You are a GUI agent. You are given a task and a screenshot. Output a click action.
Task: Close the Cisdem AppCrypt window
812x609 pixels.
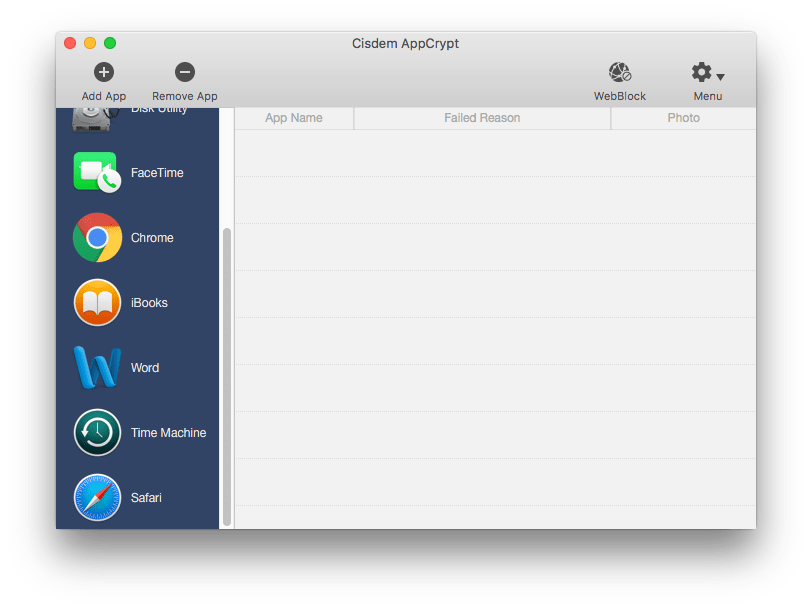coord(70,43)
